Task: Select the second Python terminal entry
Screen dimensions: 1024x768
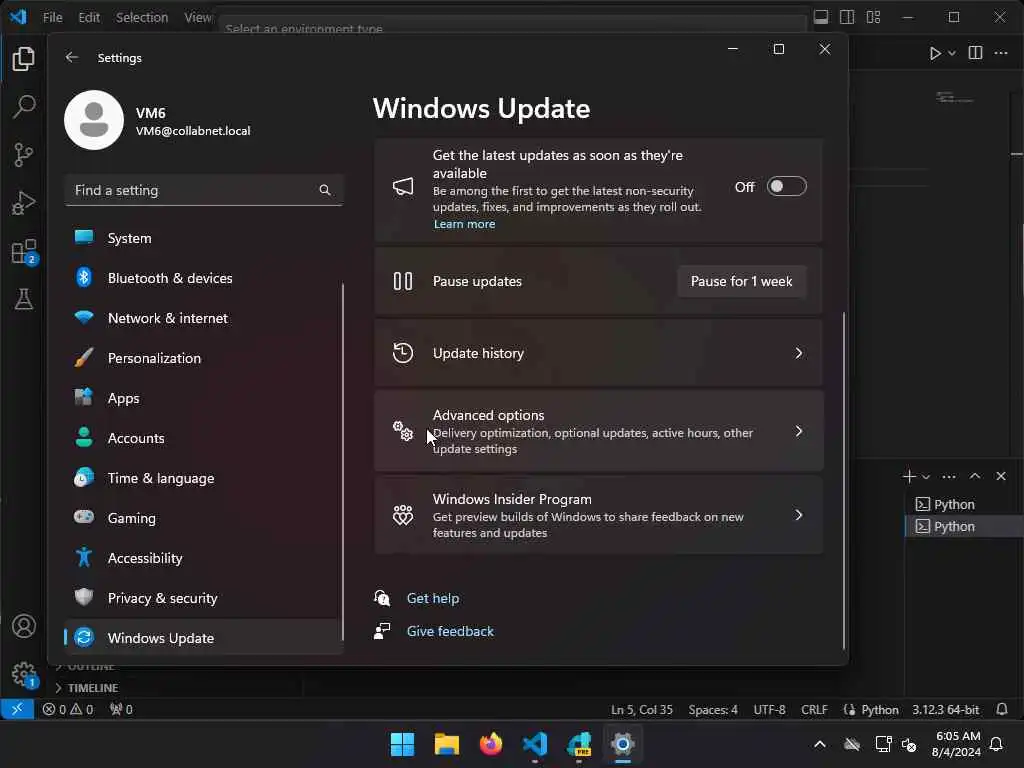Action: (x=964, y=526)
